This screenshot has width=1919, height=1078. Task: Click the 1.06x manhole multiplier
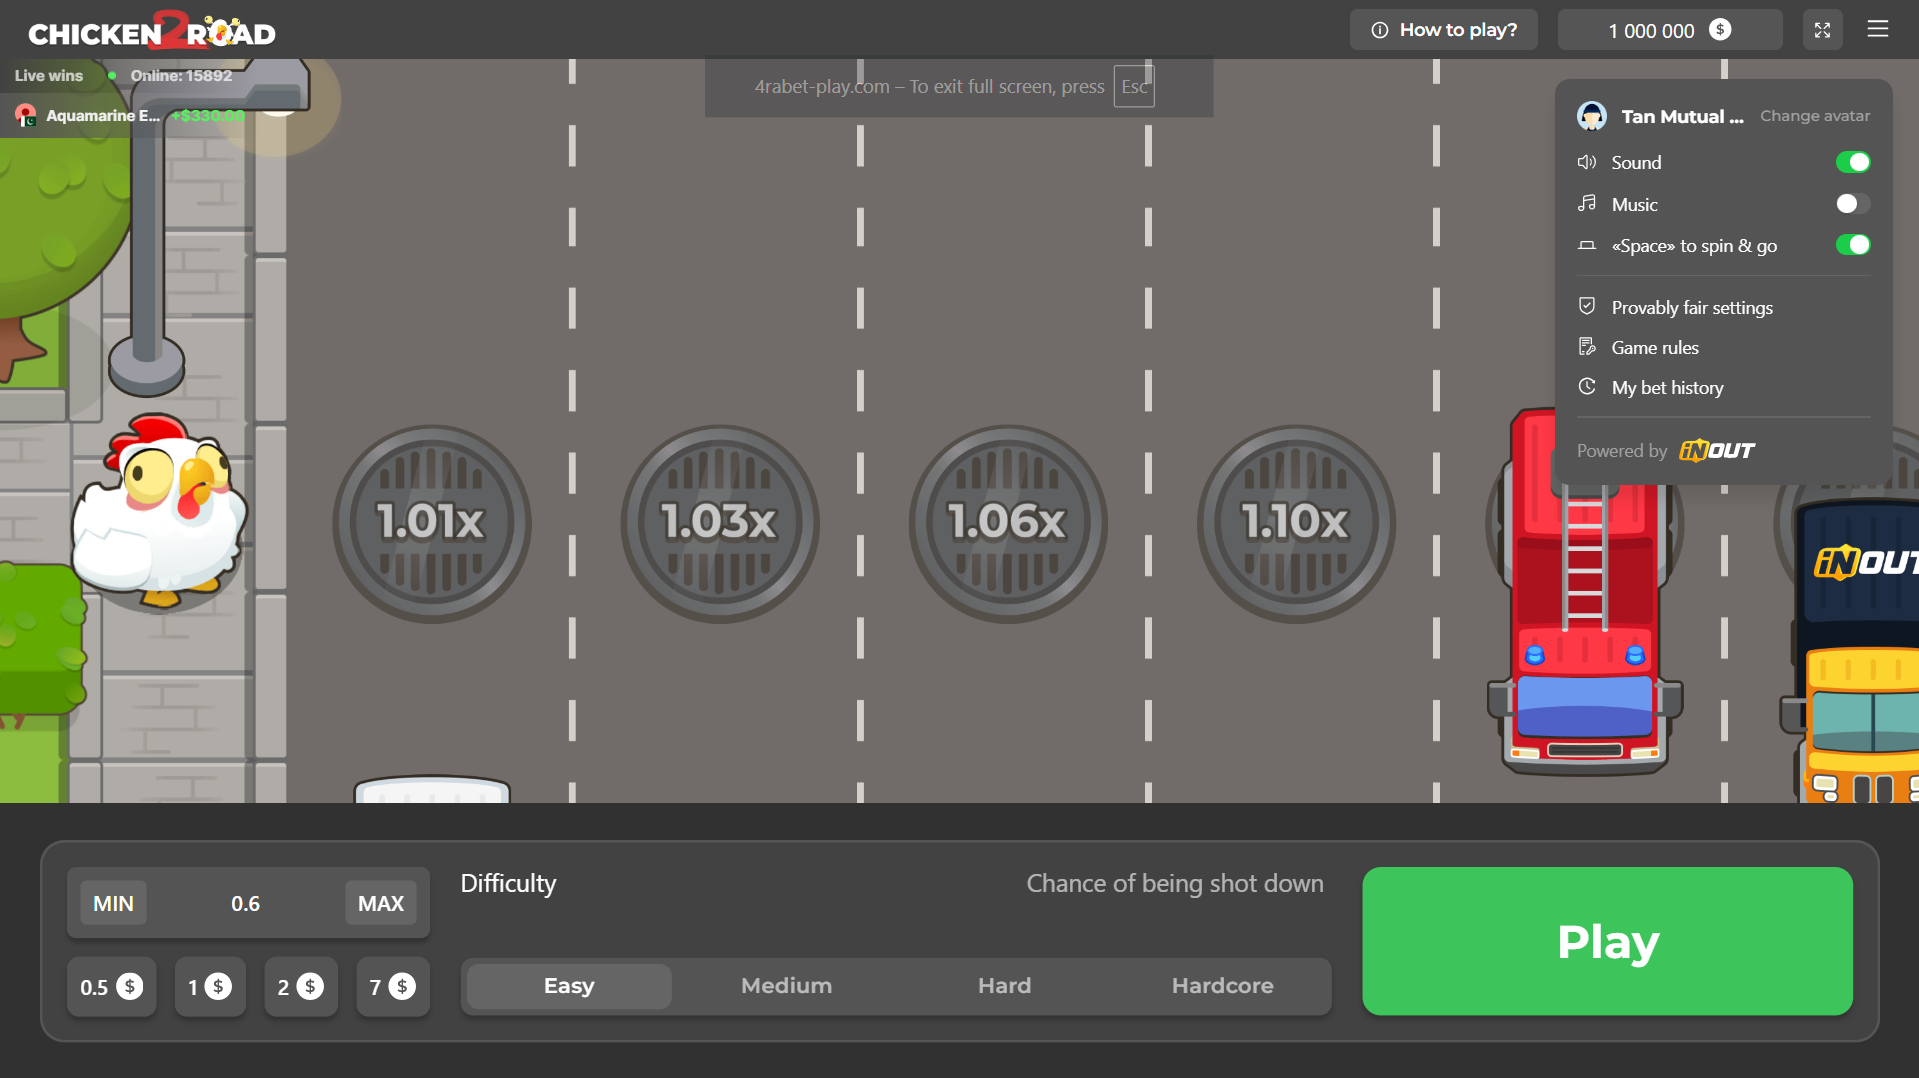click(1007, 523)
